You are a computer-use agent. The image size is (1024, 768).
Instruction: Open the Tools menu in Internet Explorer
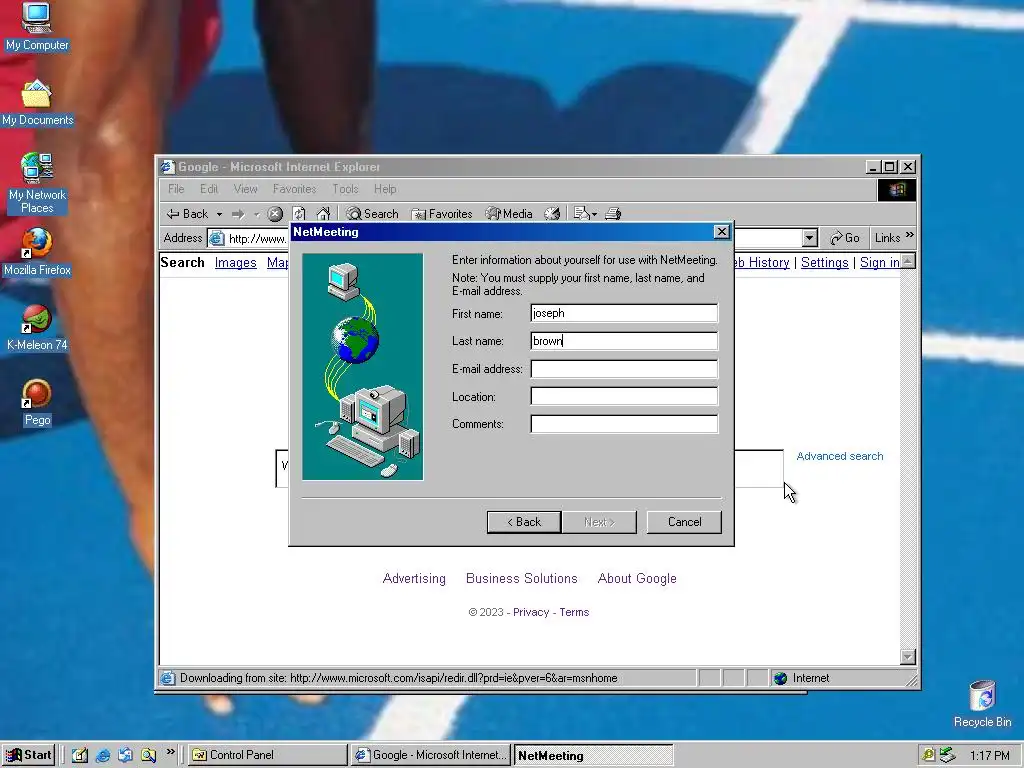pyautogui.click(x=345, y=189)
